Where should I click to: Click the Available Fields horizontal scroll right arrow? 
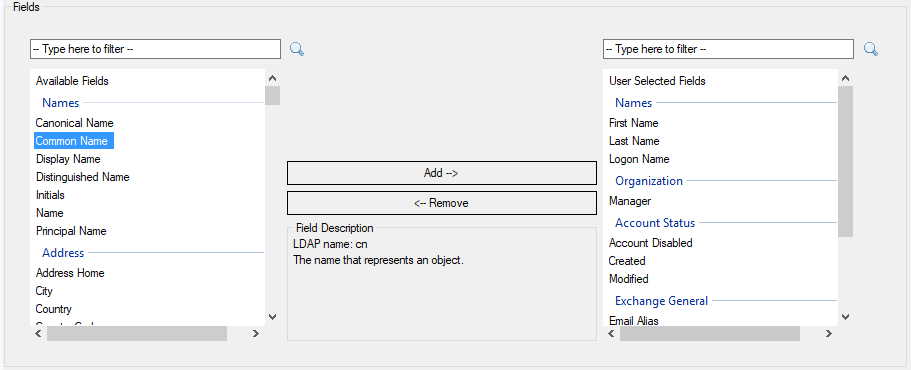255,333
